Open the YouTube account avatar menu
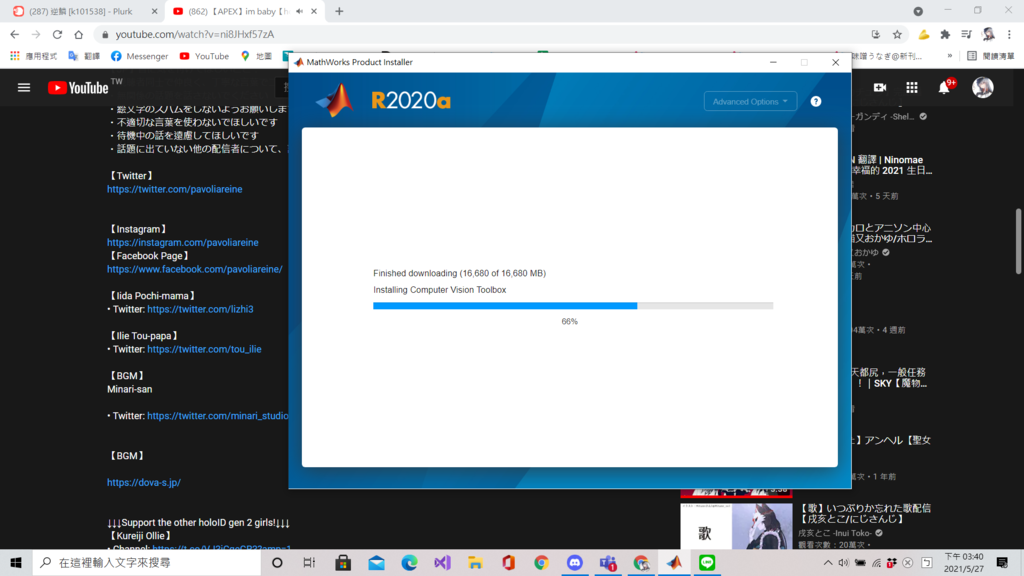 pos(982,88)
